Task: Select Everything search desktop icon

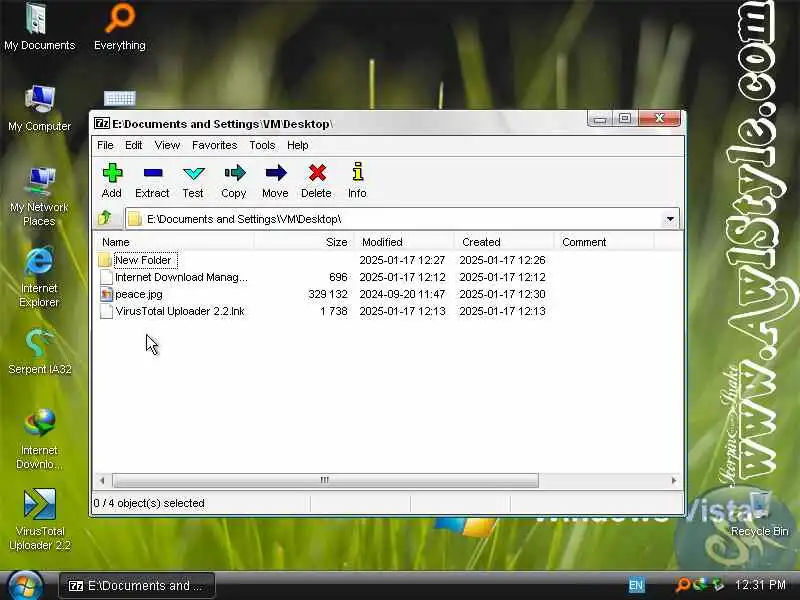Action: [120, 18]
